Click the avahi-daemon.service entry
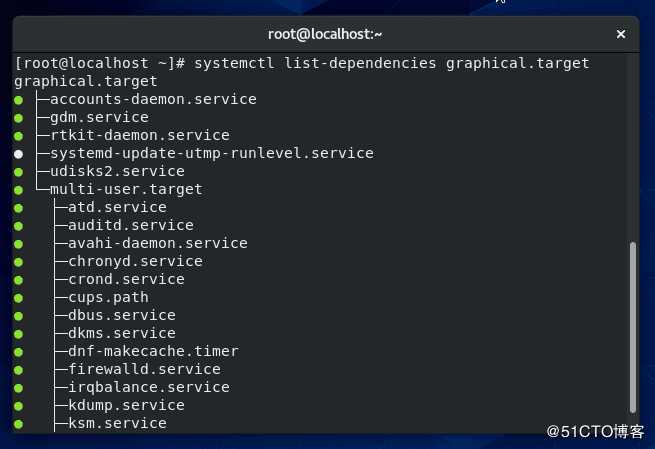Image resolution: width=655 pixels, height=449 pixels. tap(157, 243)
